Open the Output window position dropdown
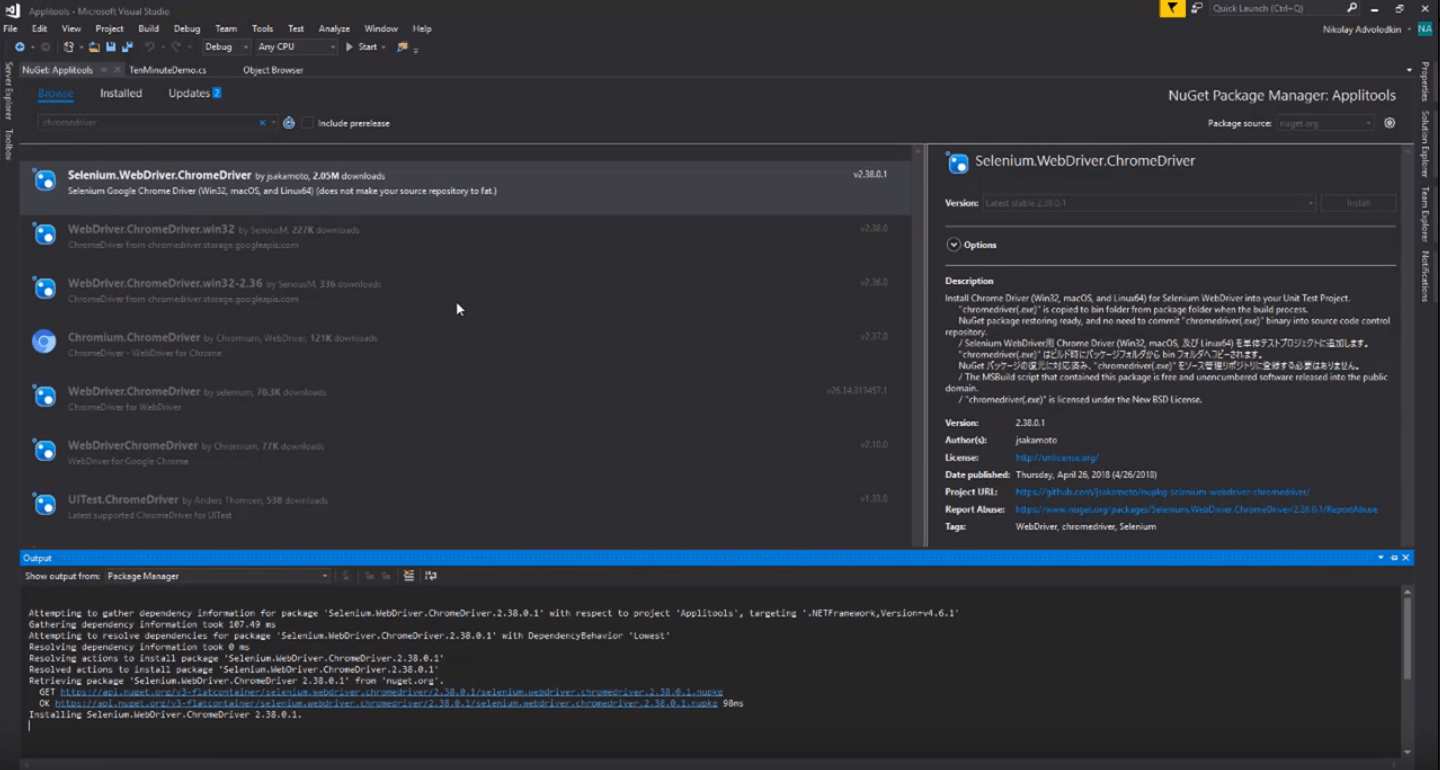 point(1381,558)
